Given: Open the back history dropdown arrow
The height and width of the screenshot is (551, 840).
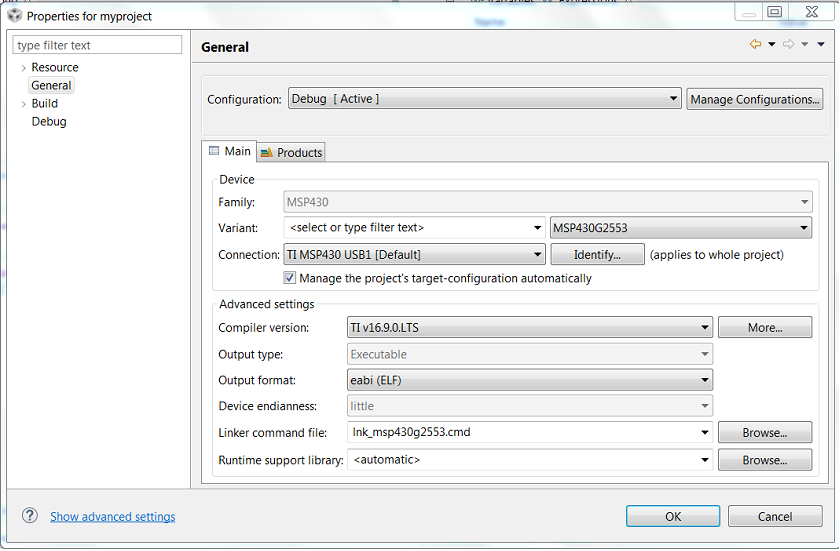Looking at the screenshot, I should pos(771,44).
